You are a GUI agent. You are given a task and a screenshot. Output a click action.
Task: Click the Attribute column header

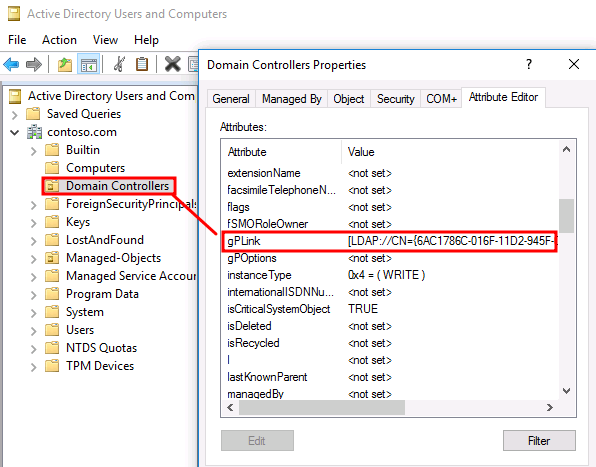[x=281, y=152]
